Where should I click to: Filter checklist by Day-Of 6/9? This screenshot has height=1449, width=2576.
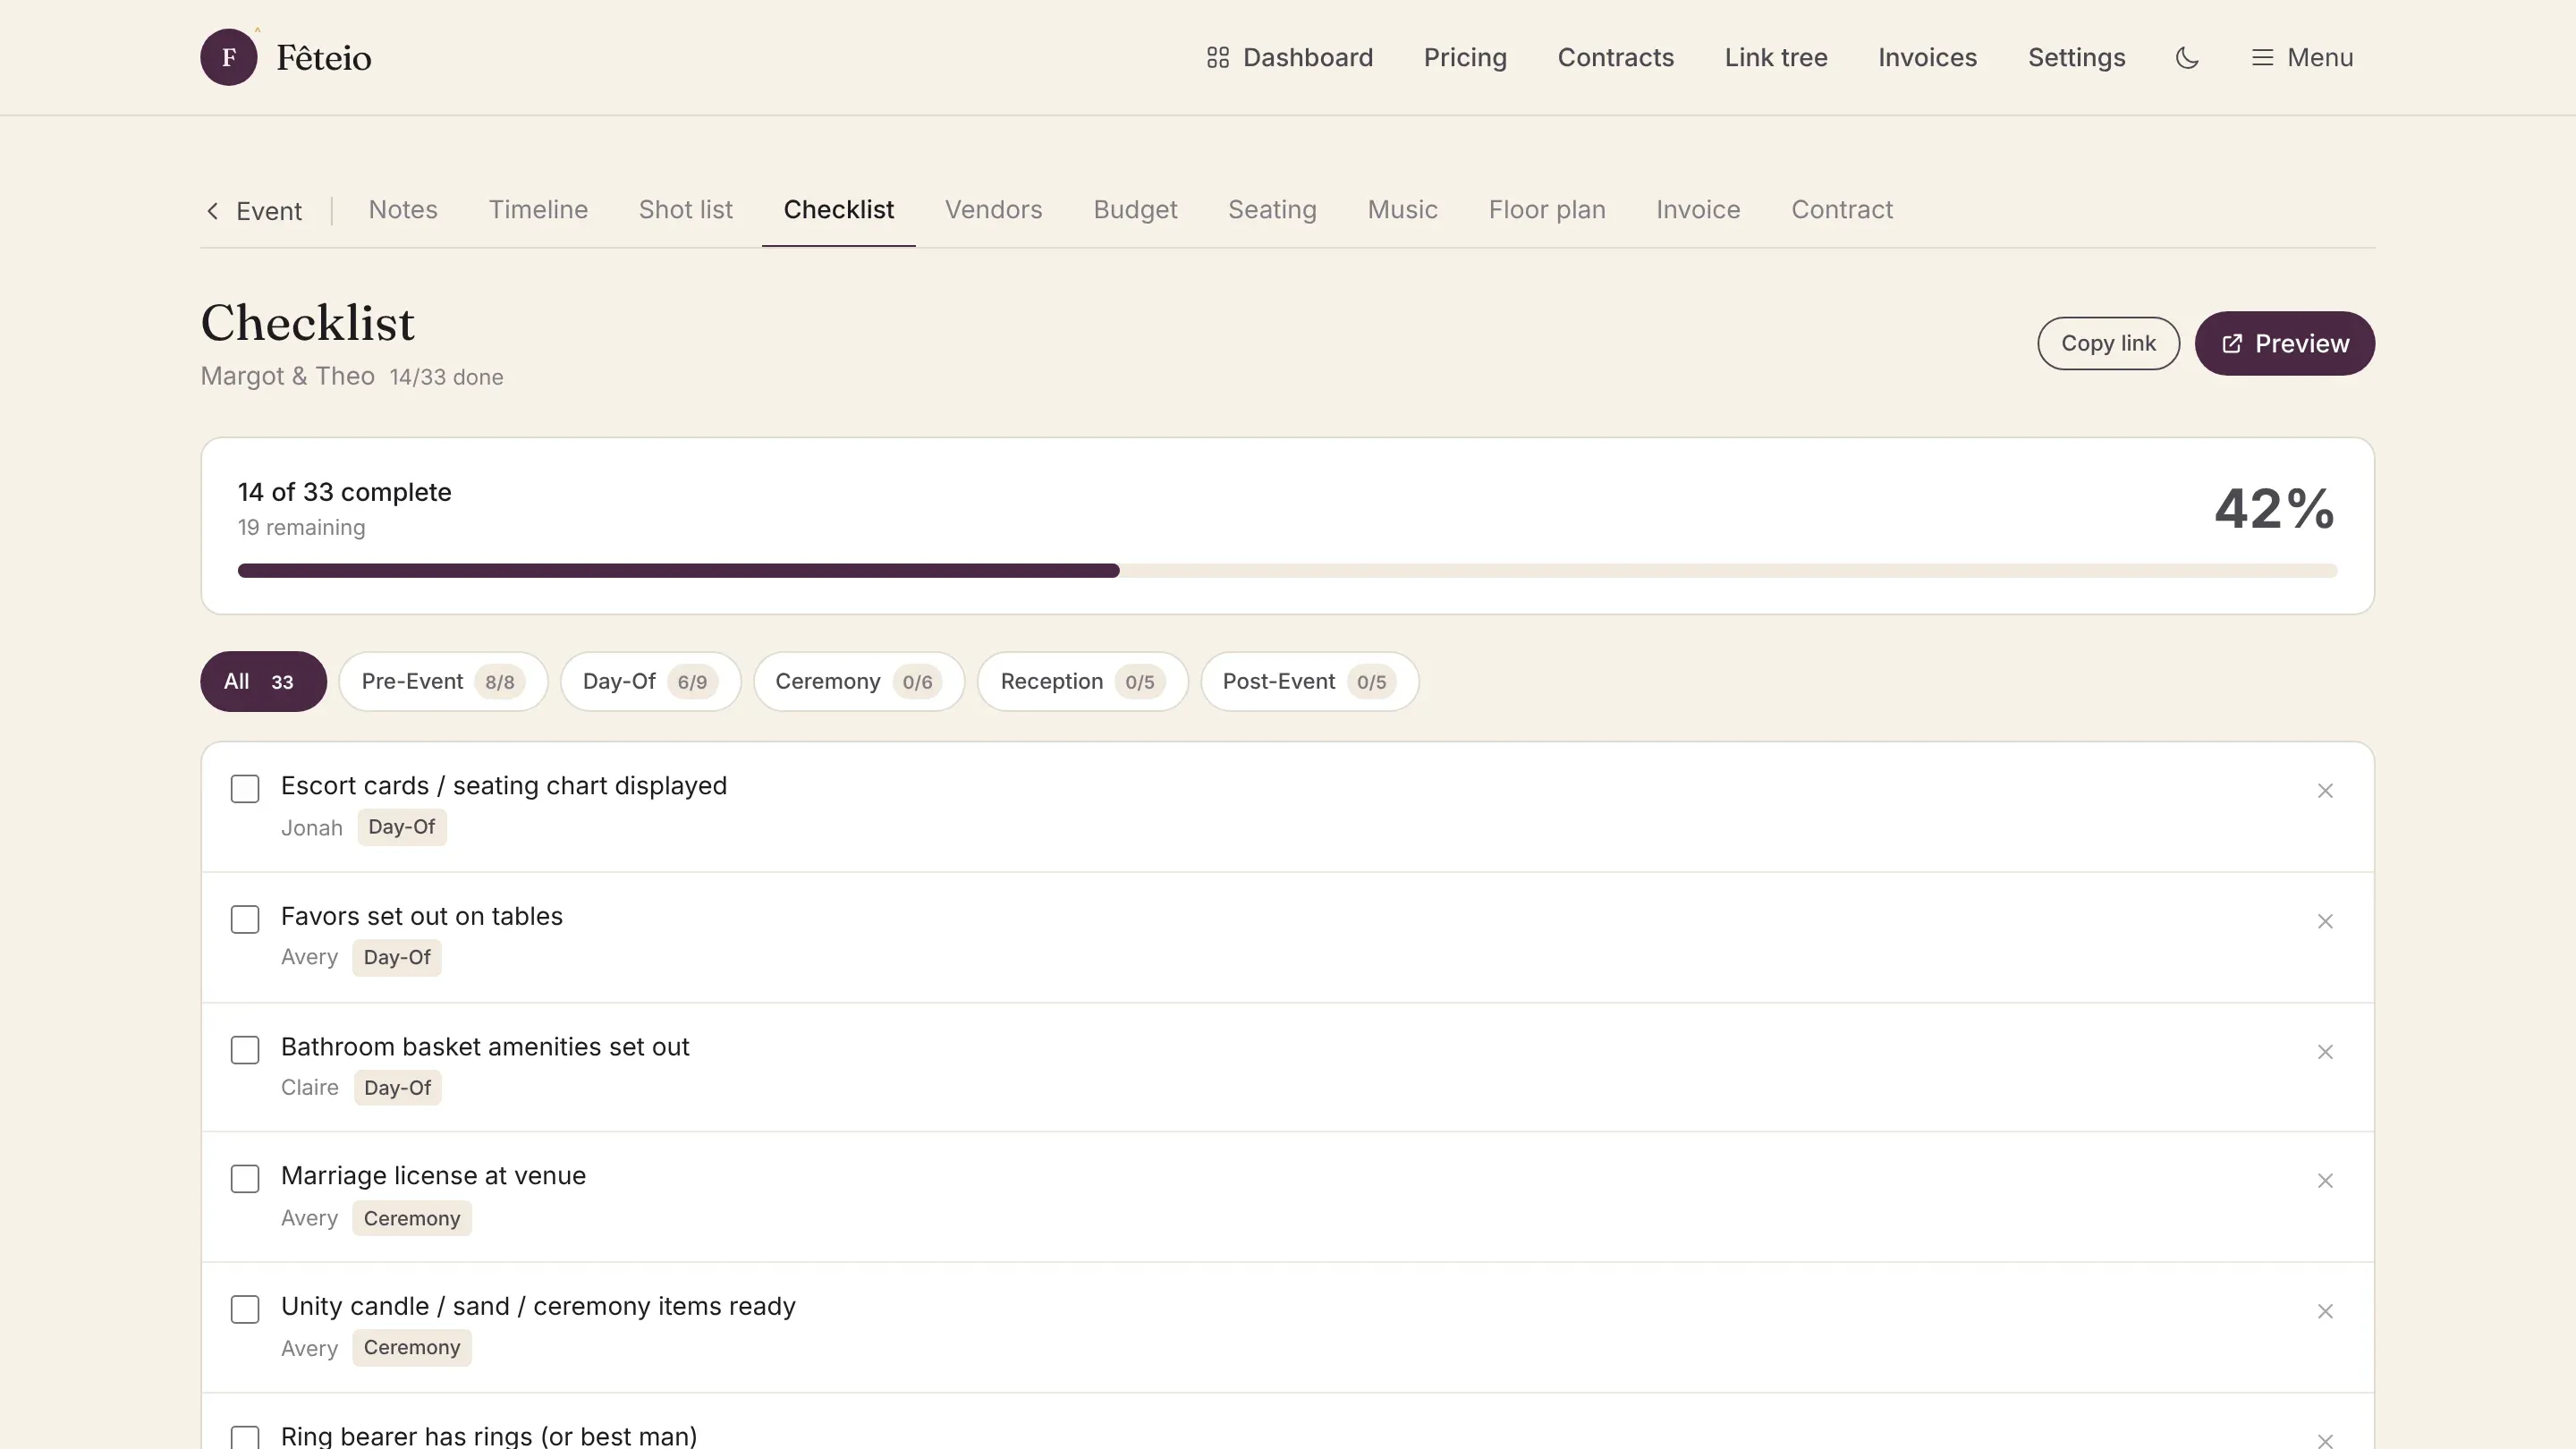coord(650,681)
